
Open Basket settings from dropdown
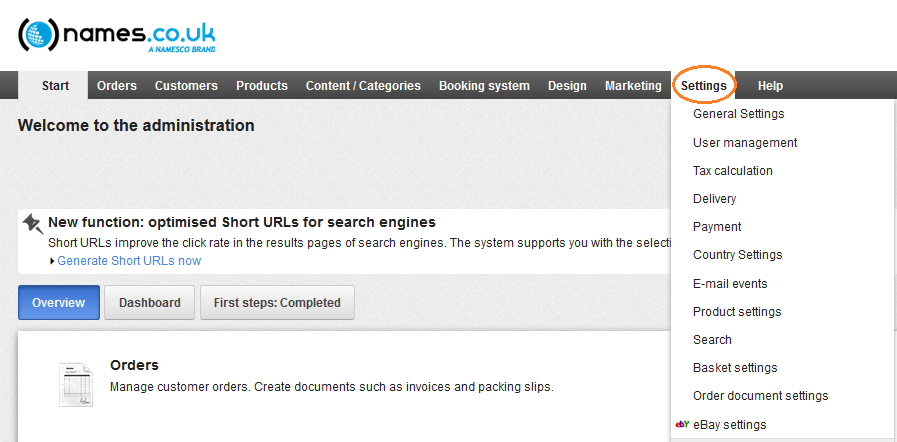(735, 368)
